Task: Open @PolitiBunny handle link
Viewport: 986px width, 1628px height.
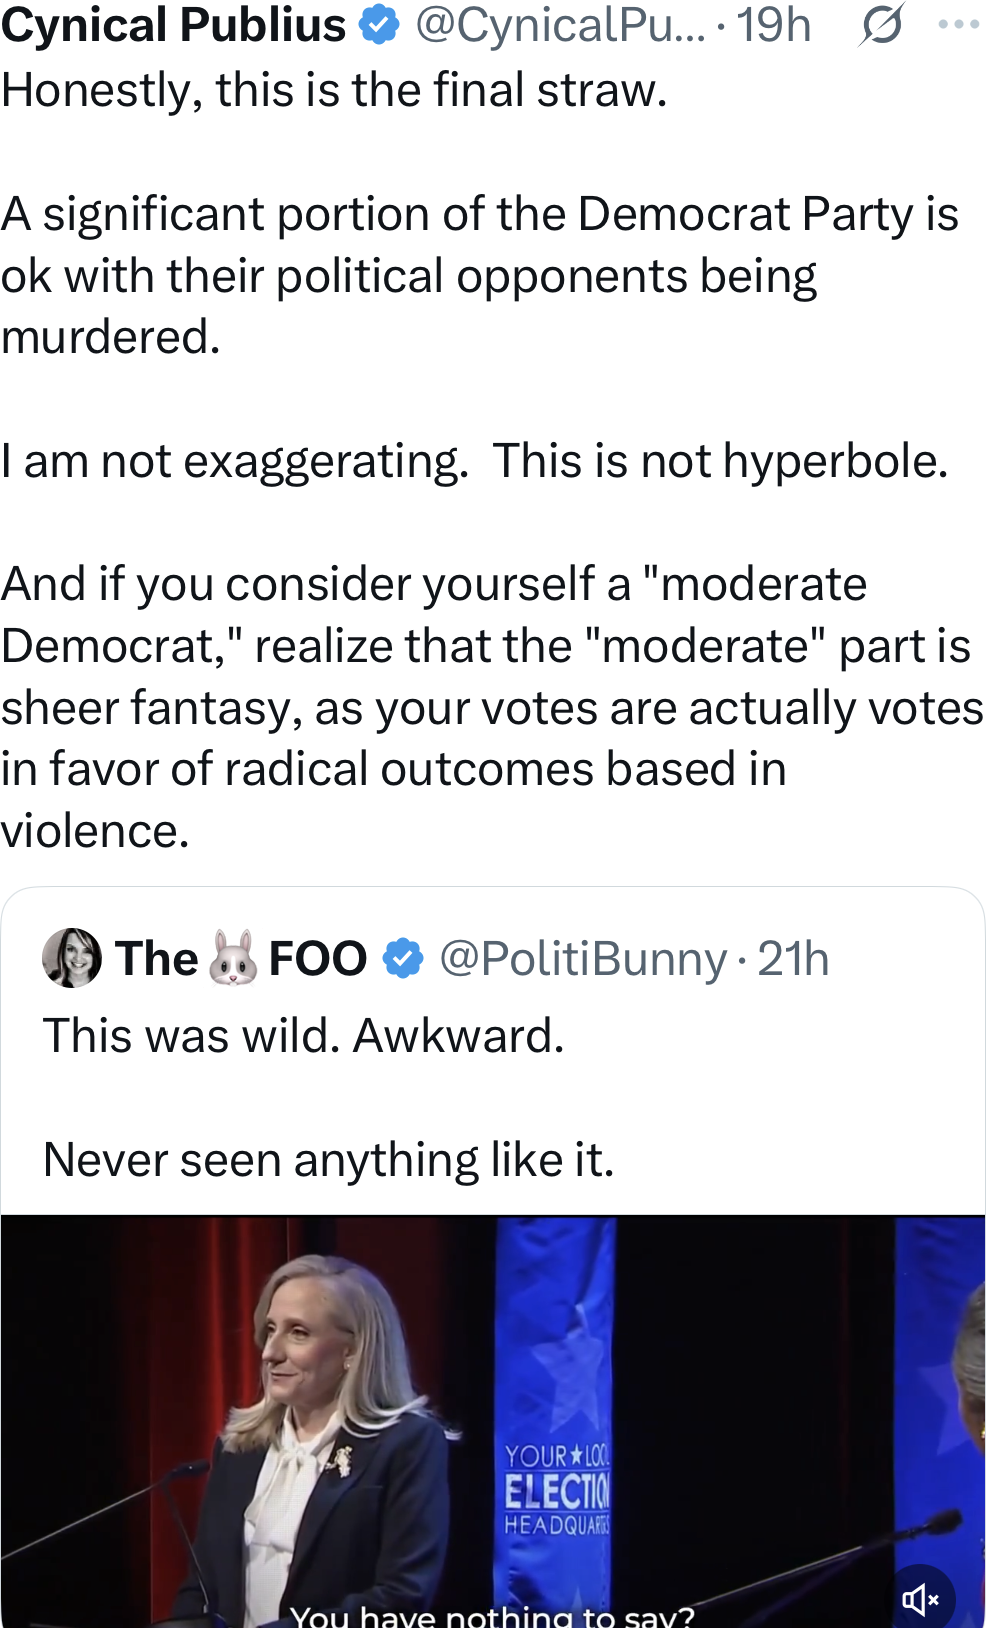Action: point(583,958)
